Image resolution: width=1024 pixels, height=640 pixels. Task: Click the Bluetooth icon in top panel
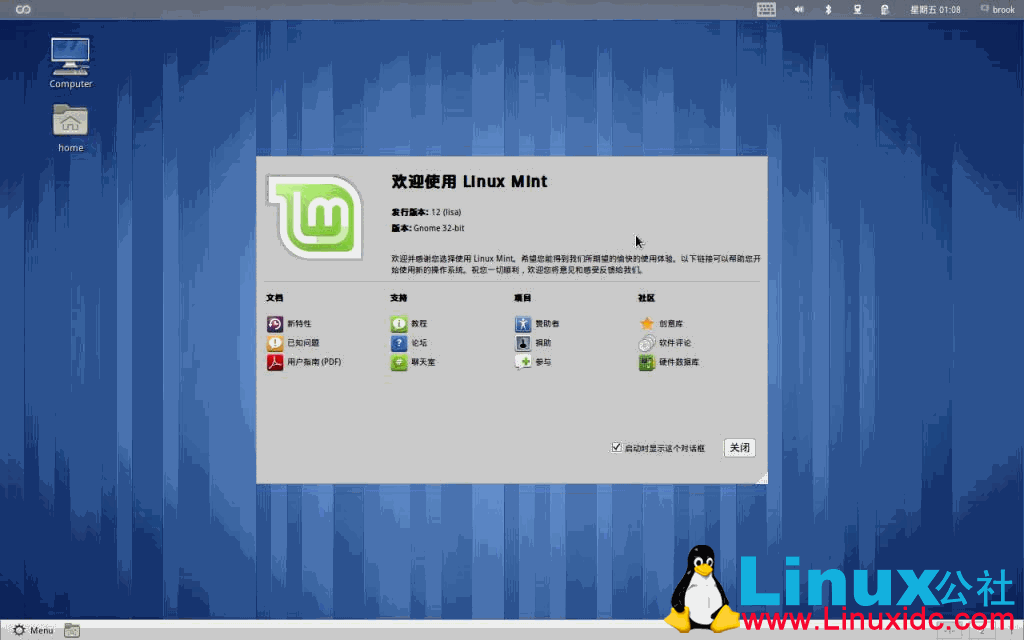pos(830,9)
